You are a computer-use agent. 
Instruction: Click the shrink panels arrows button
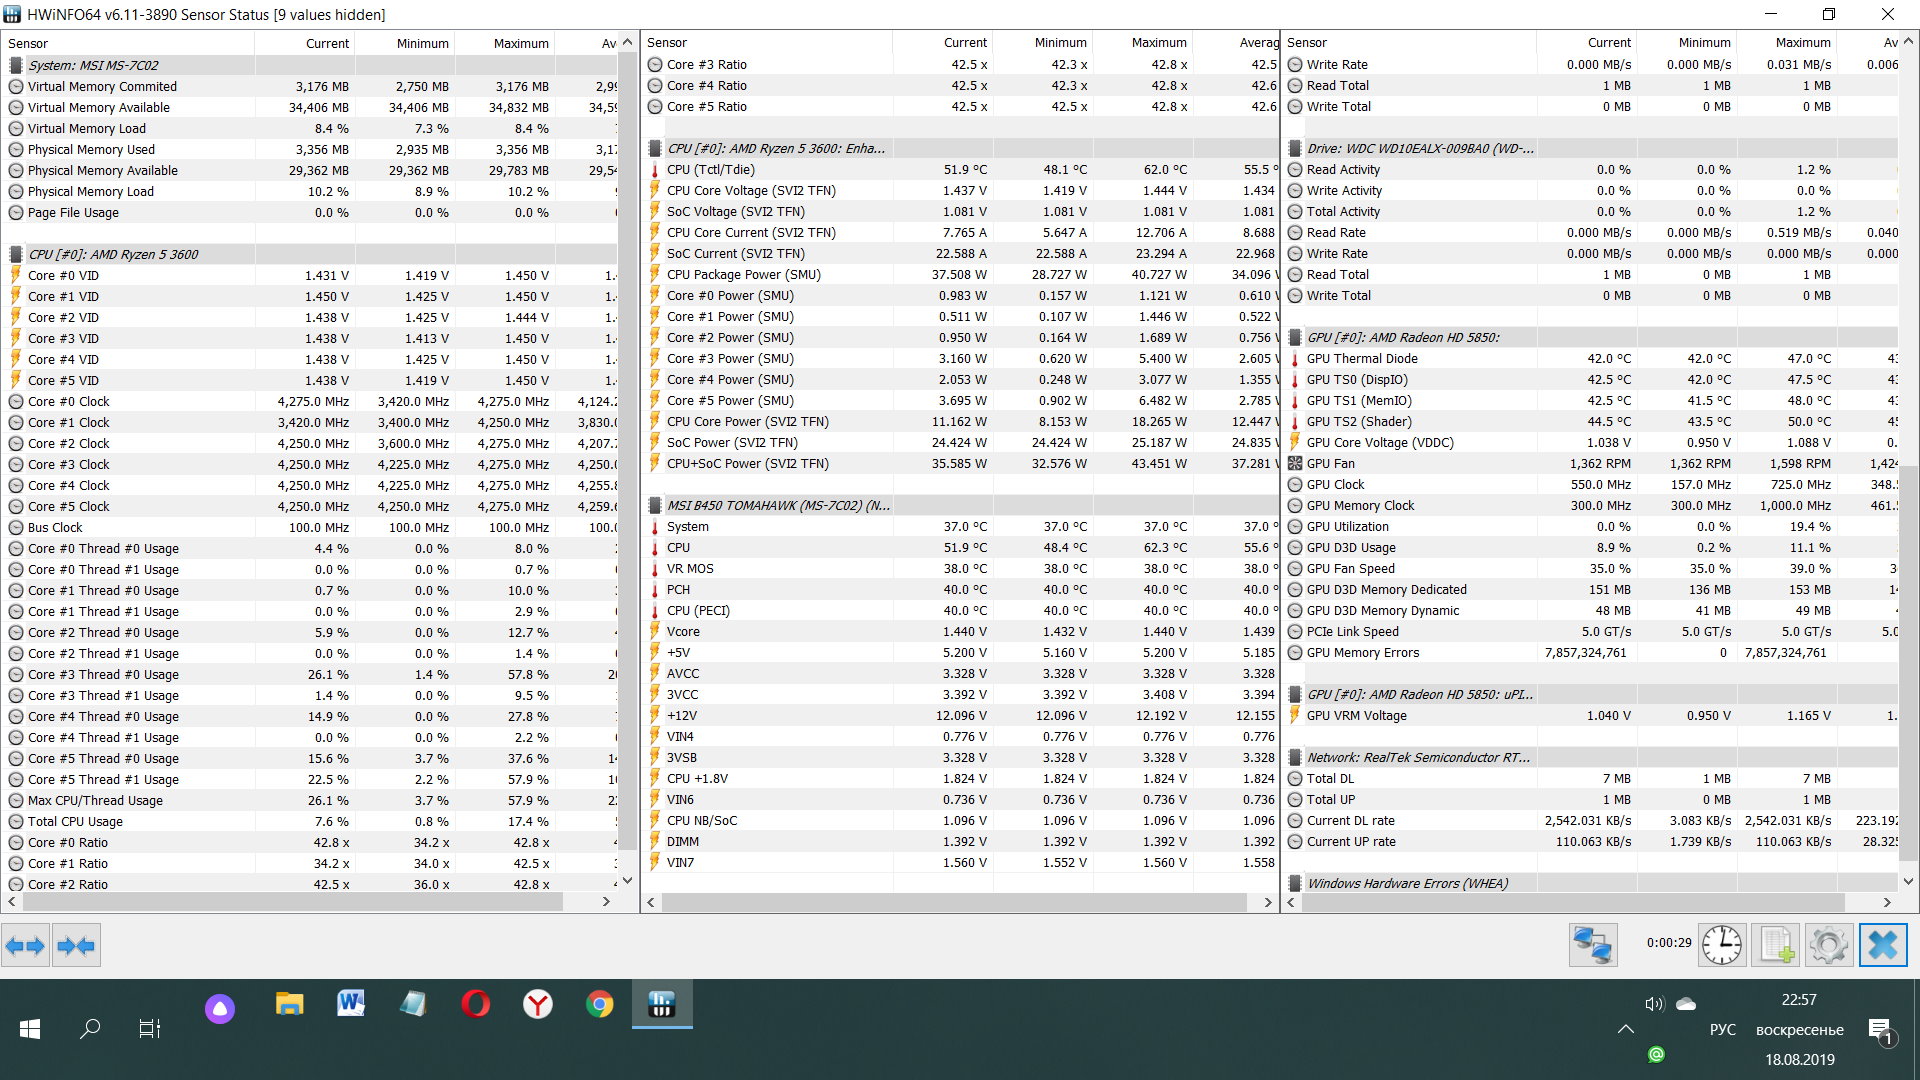point(76,945)
